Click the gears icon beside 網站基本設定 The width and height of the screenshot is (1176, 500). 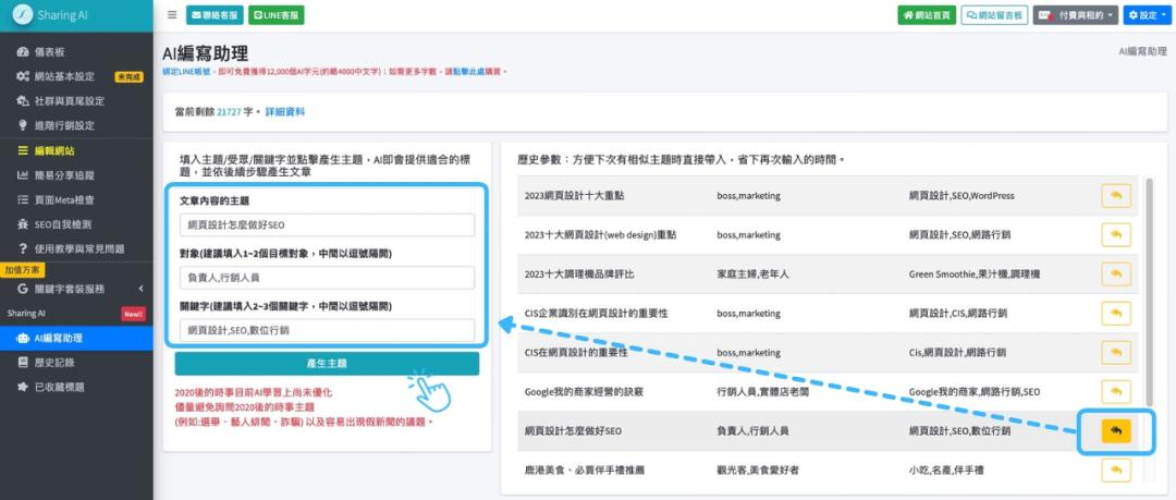[x=22, y=76]
